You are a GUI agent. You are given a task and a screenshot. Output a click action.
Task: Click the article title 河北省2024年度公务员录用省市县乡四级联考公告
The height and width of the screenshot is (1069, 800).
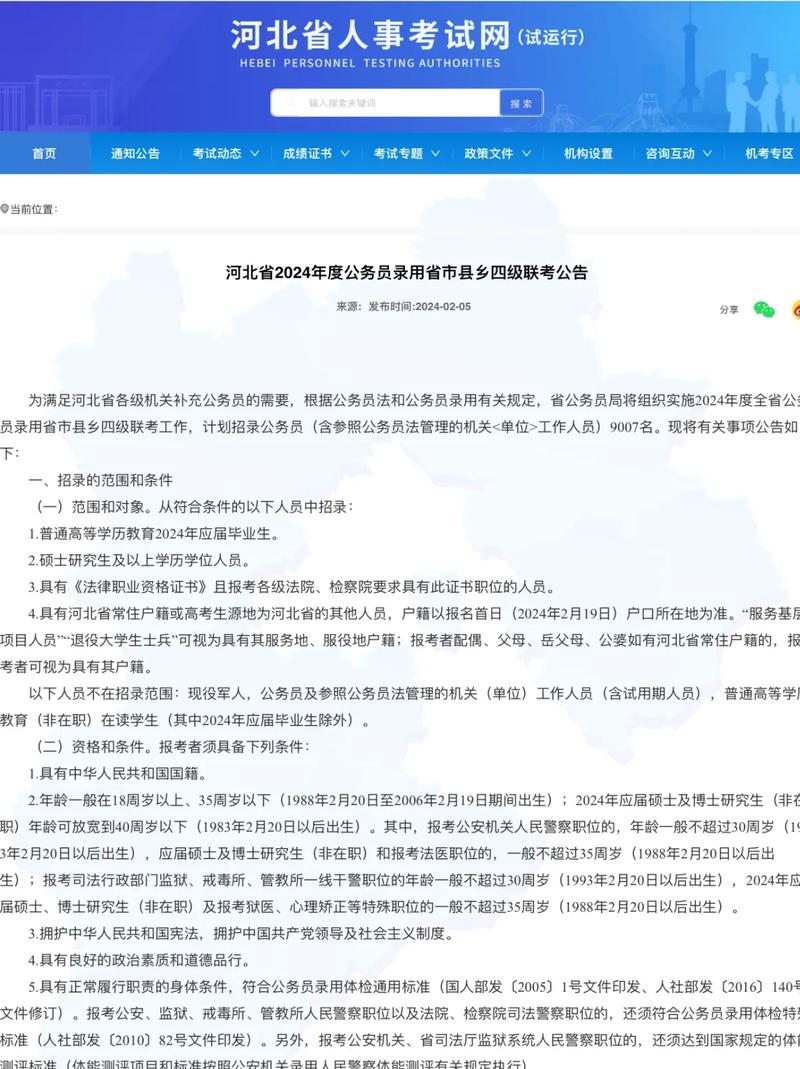(406, 272)
